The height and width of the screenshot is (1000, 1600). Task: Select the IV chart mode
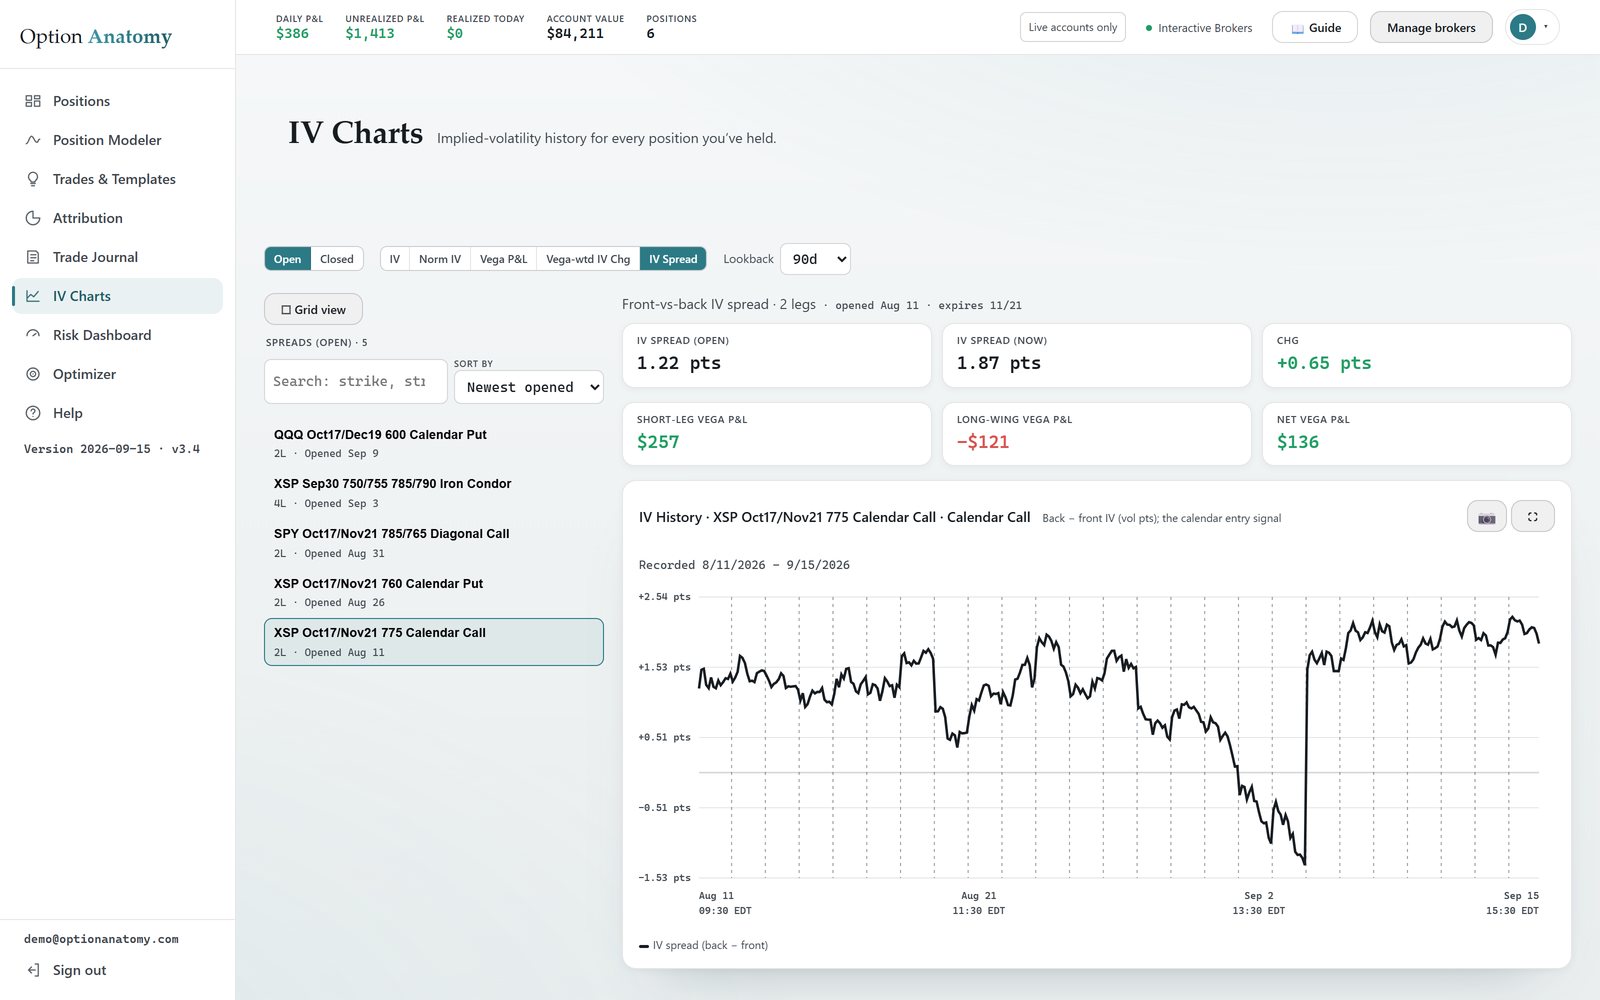tap(395, 259)
